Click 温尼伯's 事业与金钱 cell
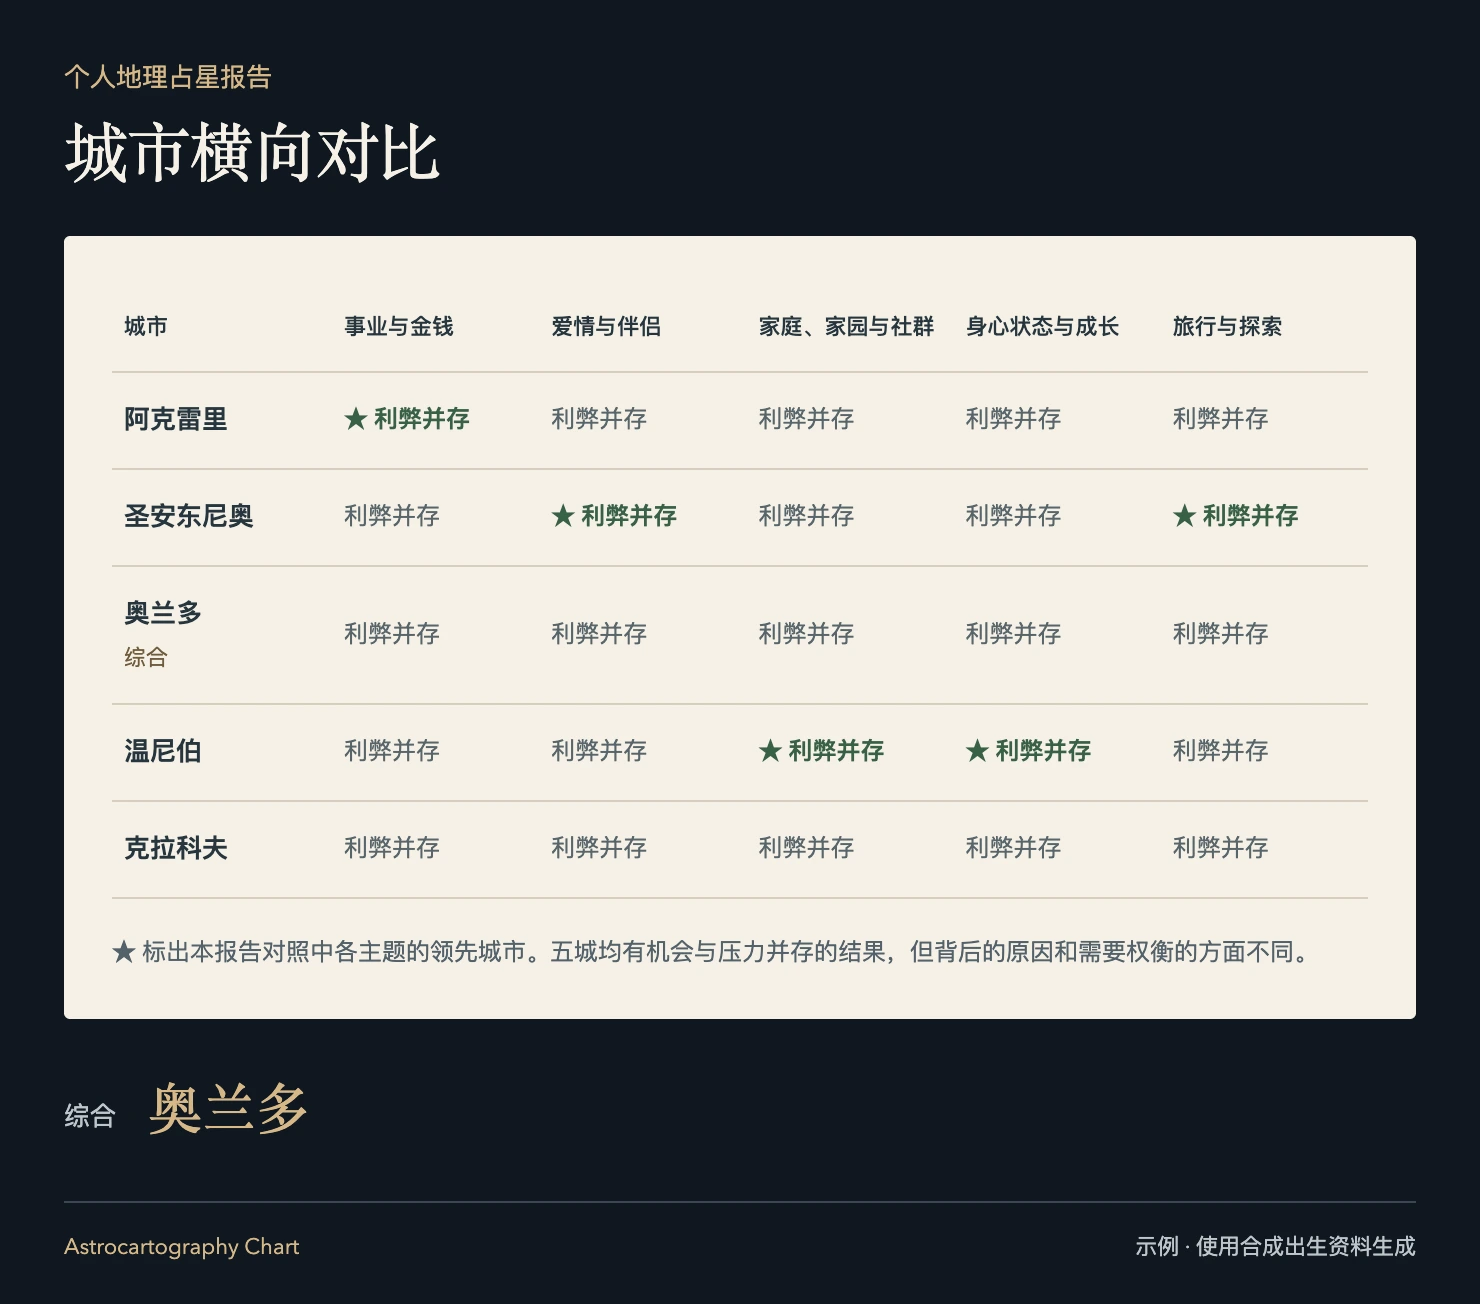Screen dimensions: 1480x1304 pos(392,751)
